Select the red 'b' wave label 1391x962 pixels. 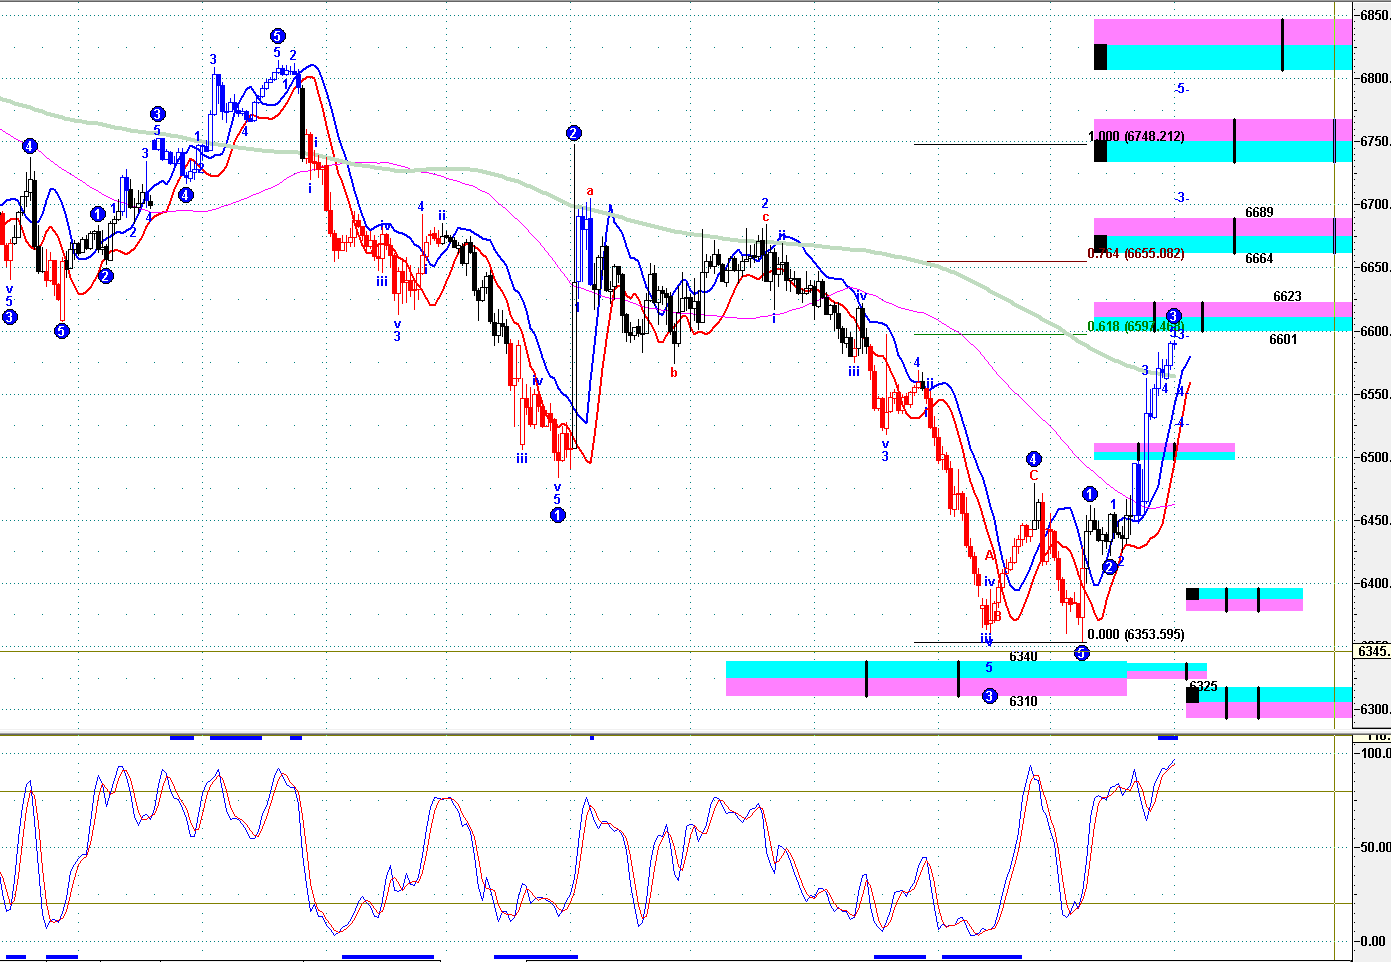(x=674, y=373)
